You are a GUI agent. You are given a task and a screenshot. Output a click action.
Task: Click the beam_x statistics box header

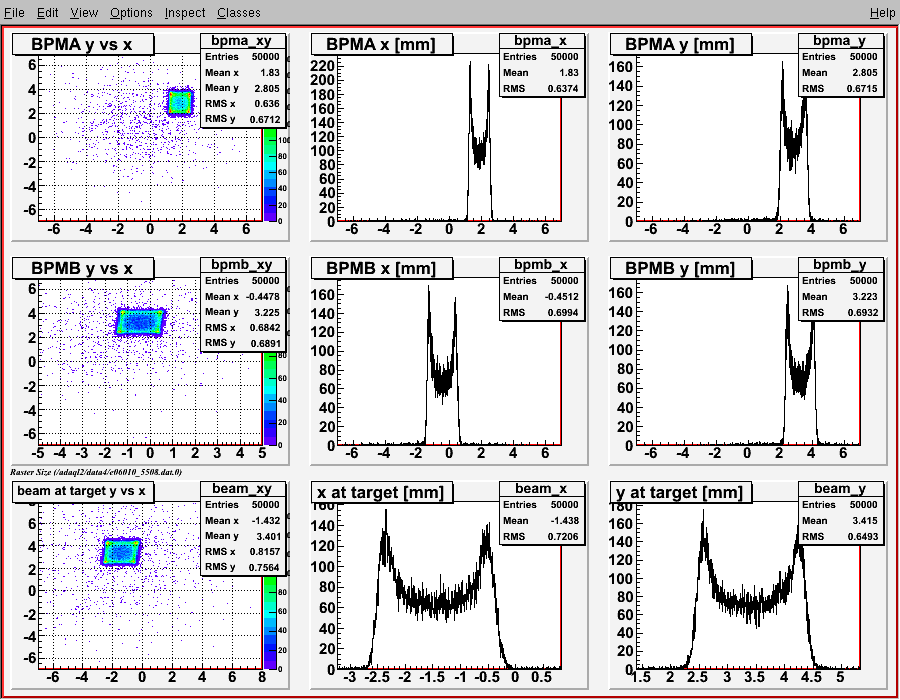pos(541,488)
